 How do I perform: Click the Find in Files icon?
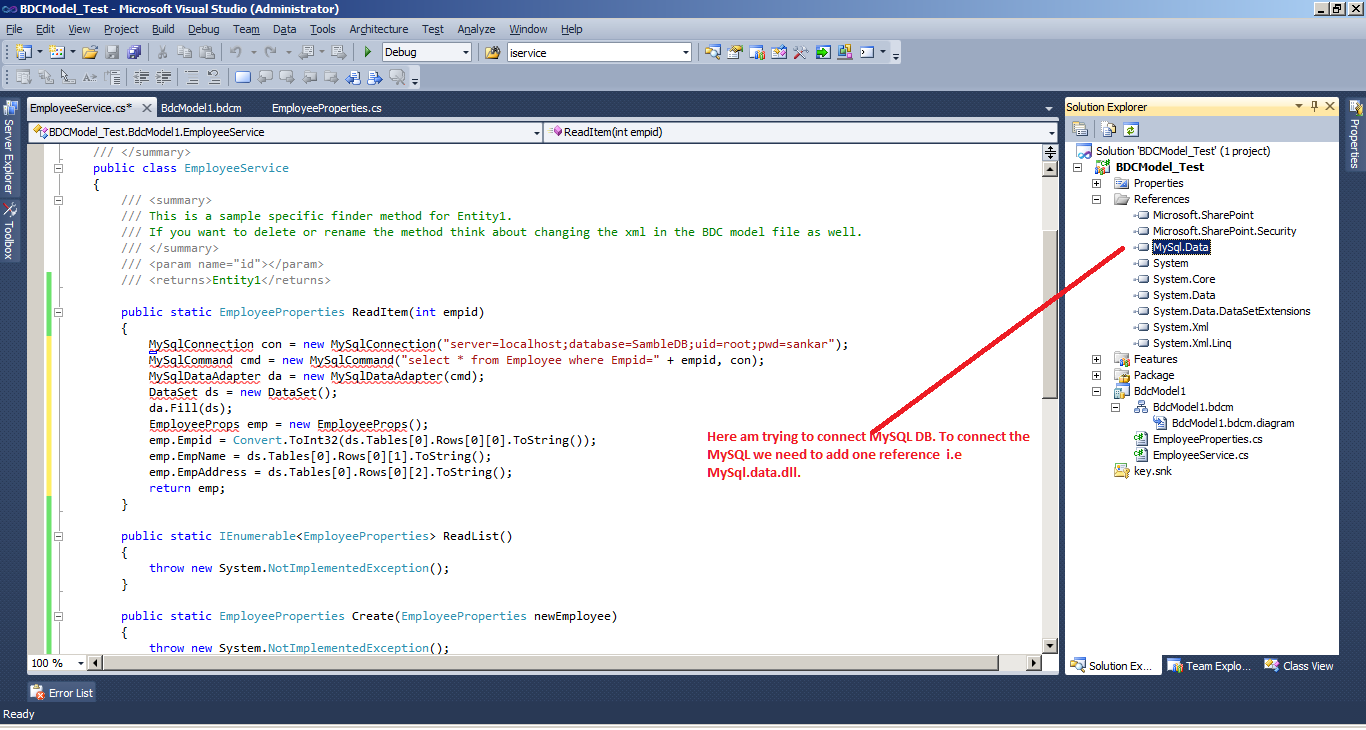(x=492, y=52)
